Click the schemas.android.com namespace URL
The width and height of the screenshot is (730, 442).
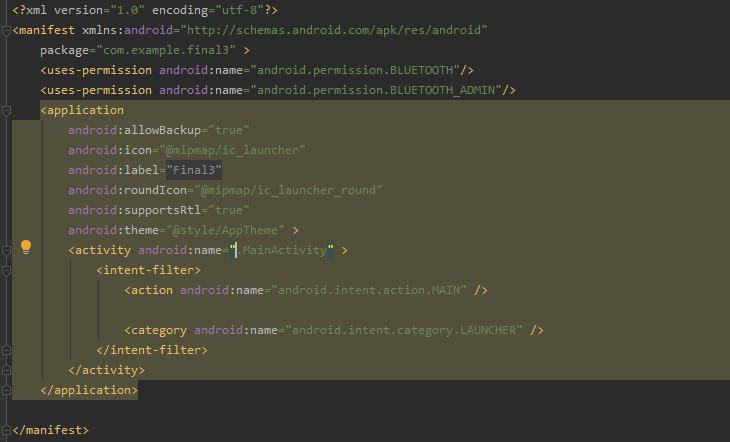[334, 30]
